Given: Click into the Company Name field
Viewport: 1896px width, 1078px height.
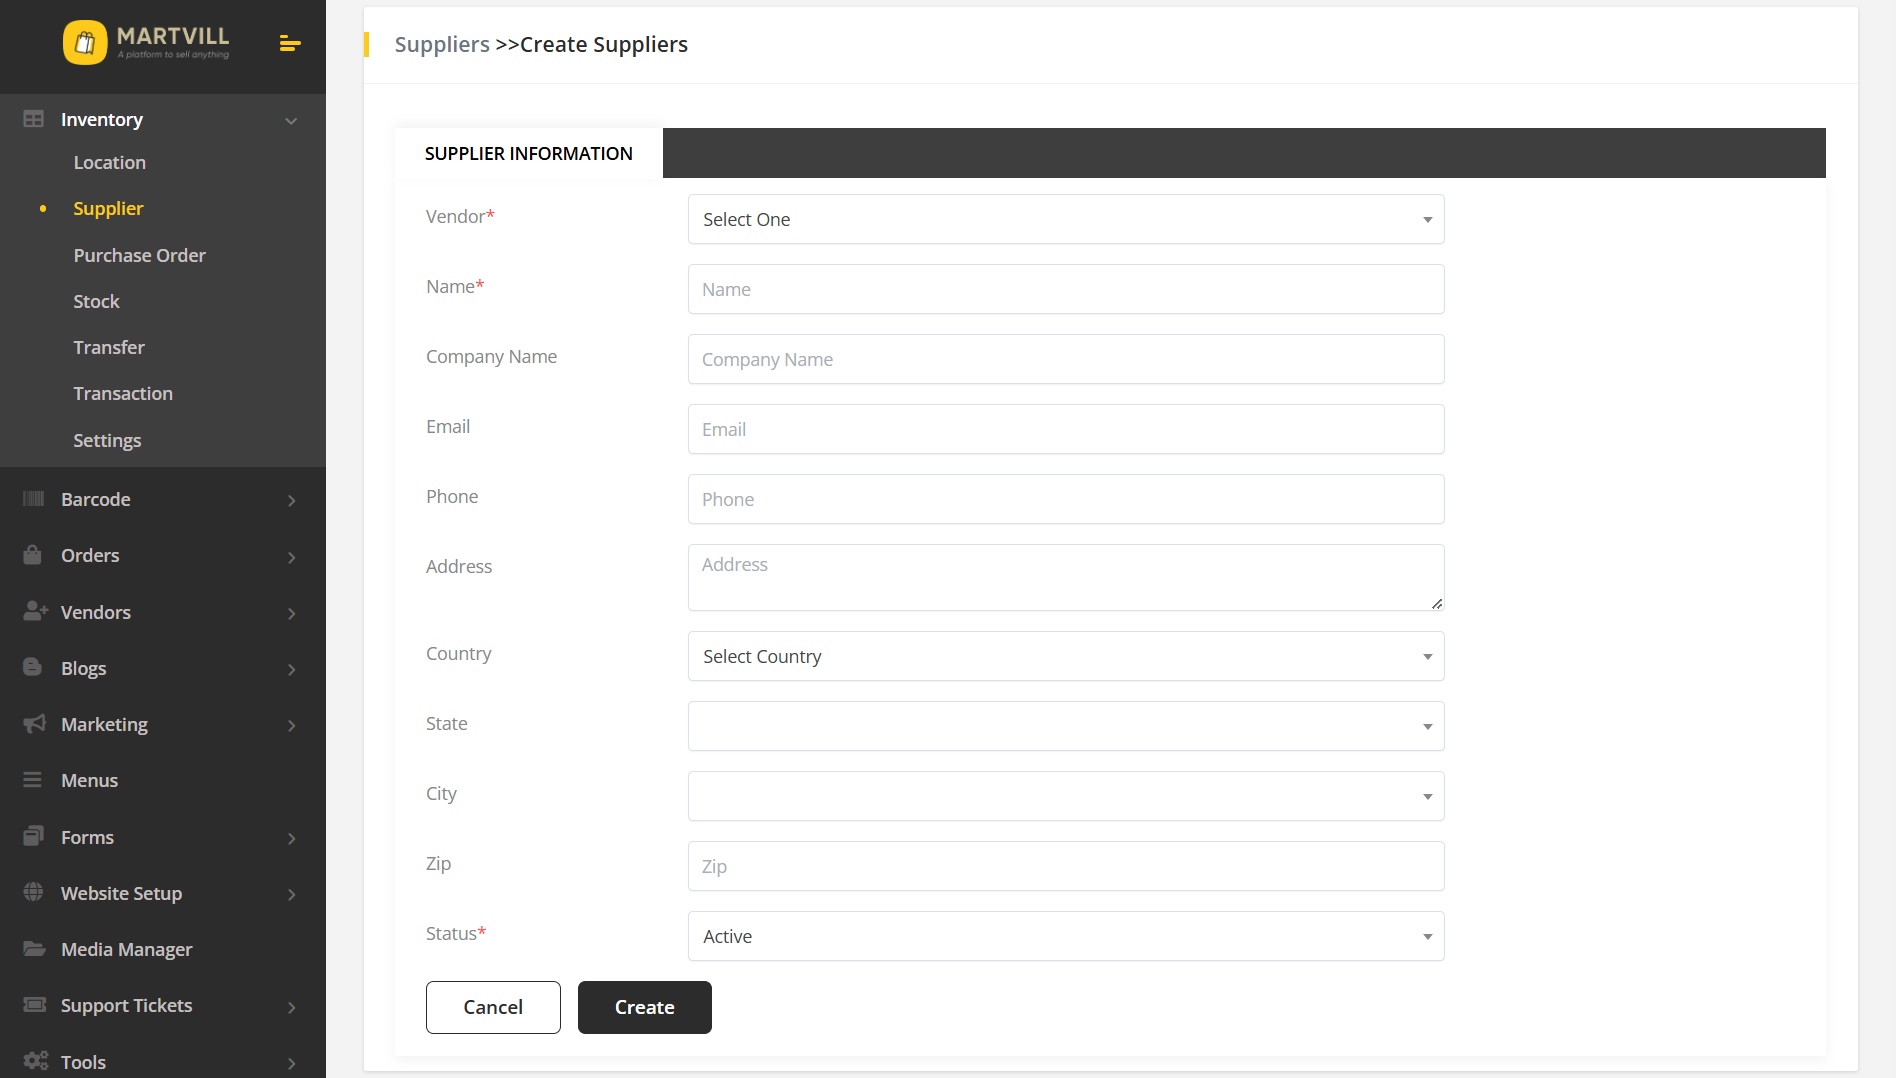Looking at the screenshot, I should (1065, 359).
